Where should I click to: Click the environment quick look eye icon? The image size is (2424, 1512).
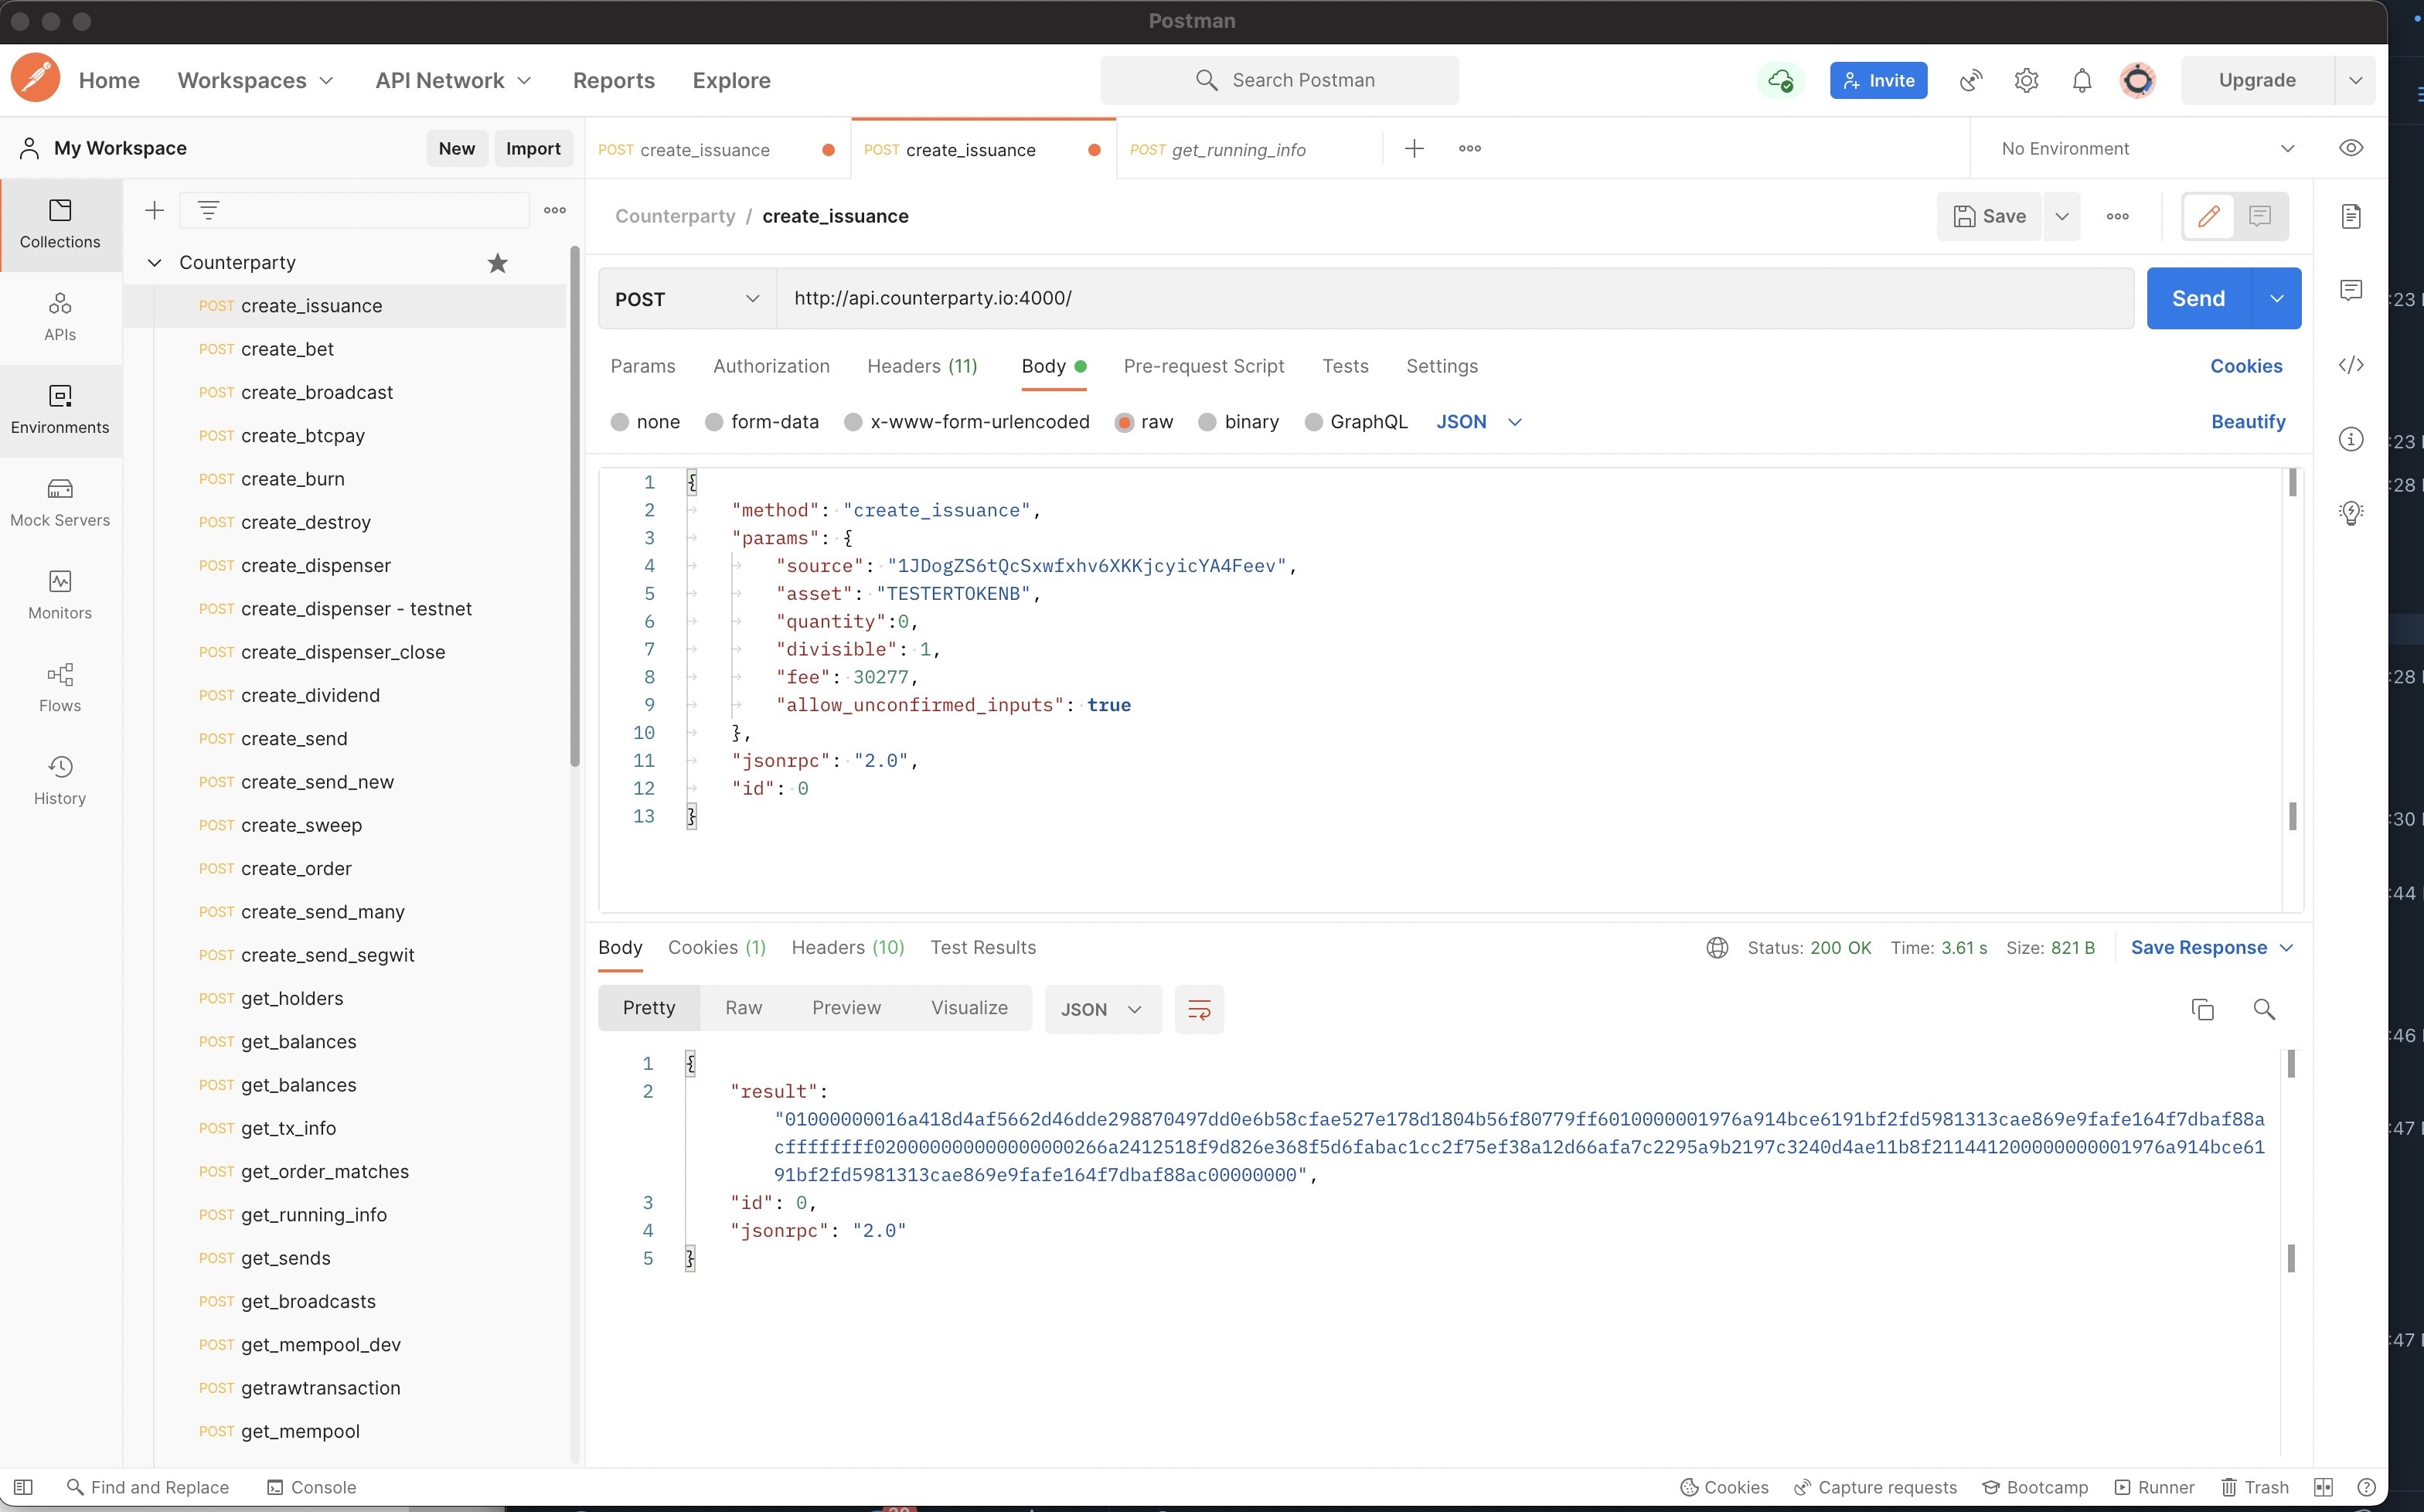[x=2351, y=148]
